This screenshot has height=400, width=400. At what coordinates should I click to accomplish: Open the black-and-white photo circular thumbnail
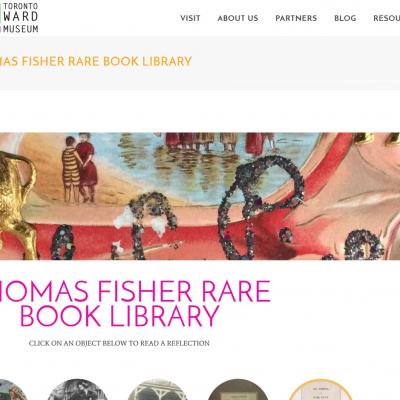point(77,389)
